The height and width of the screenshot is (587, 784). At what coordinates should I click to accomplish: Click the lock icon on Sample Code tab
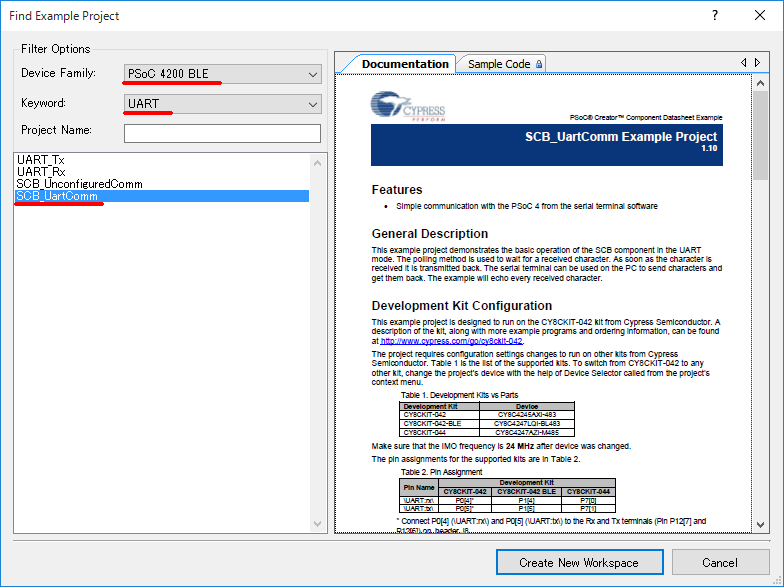539,64
